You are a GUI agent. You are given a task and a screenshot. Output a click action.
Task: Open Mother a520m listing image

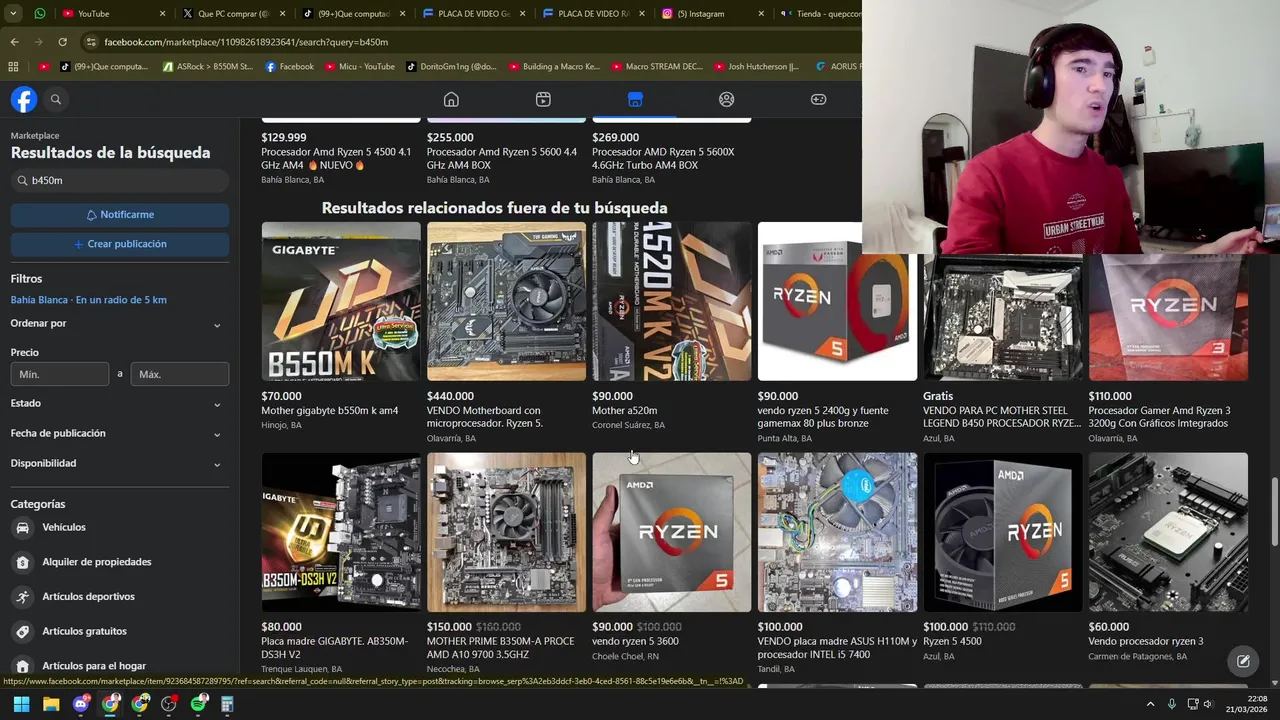[672, 301]
